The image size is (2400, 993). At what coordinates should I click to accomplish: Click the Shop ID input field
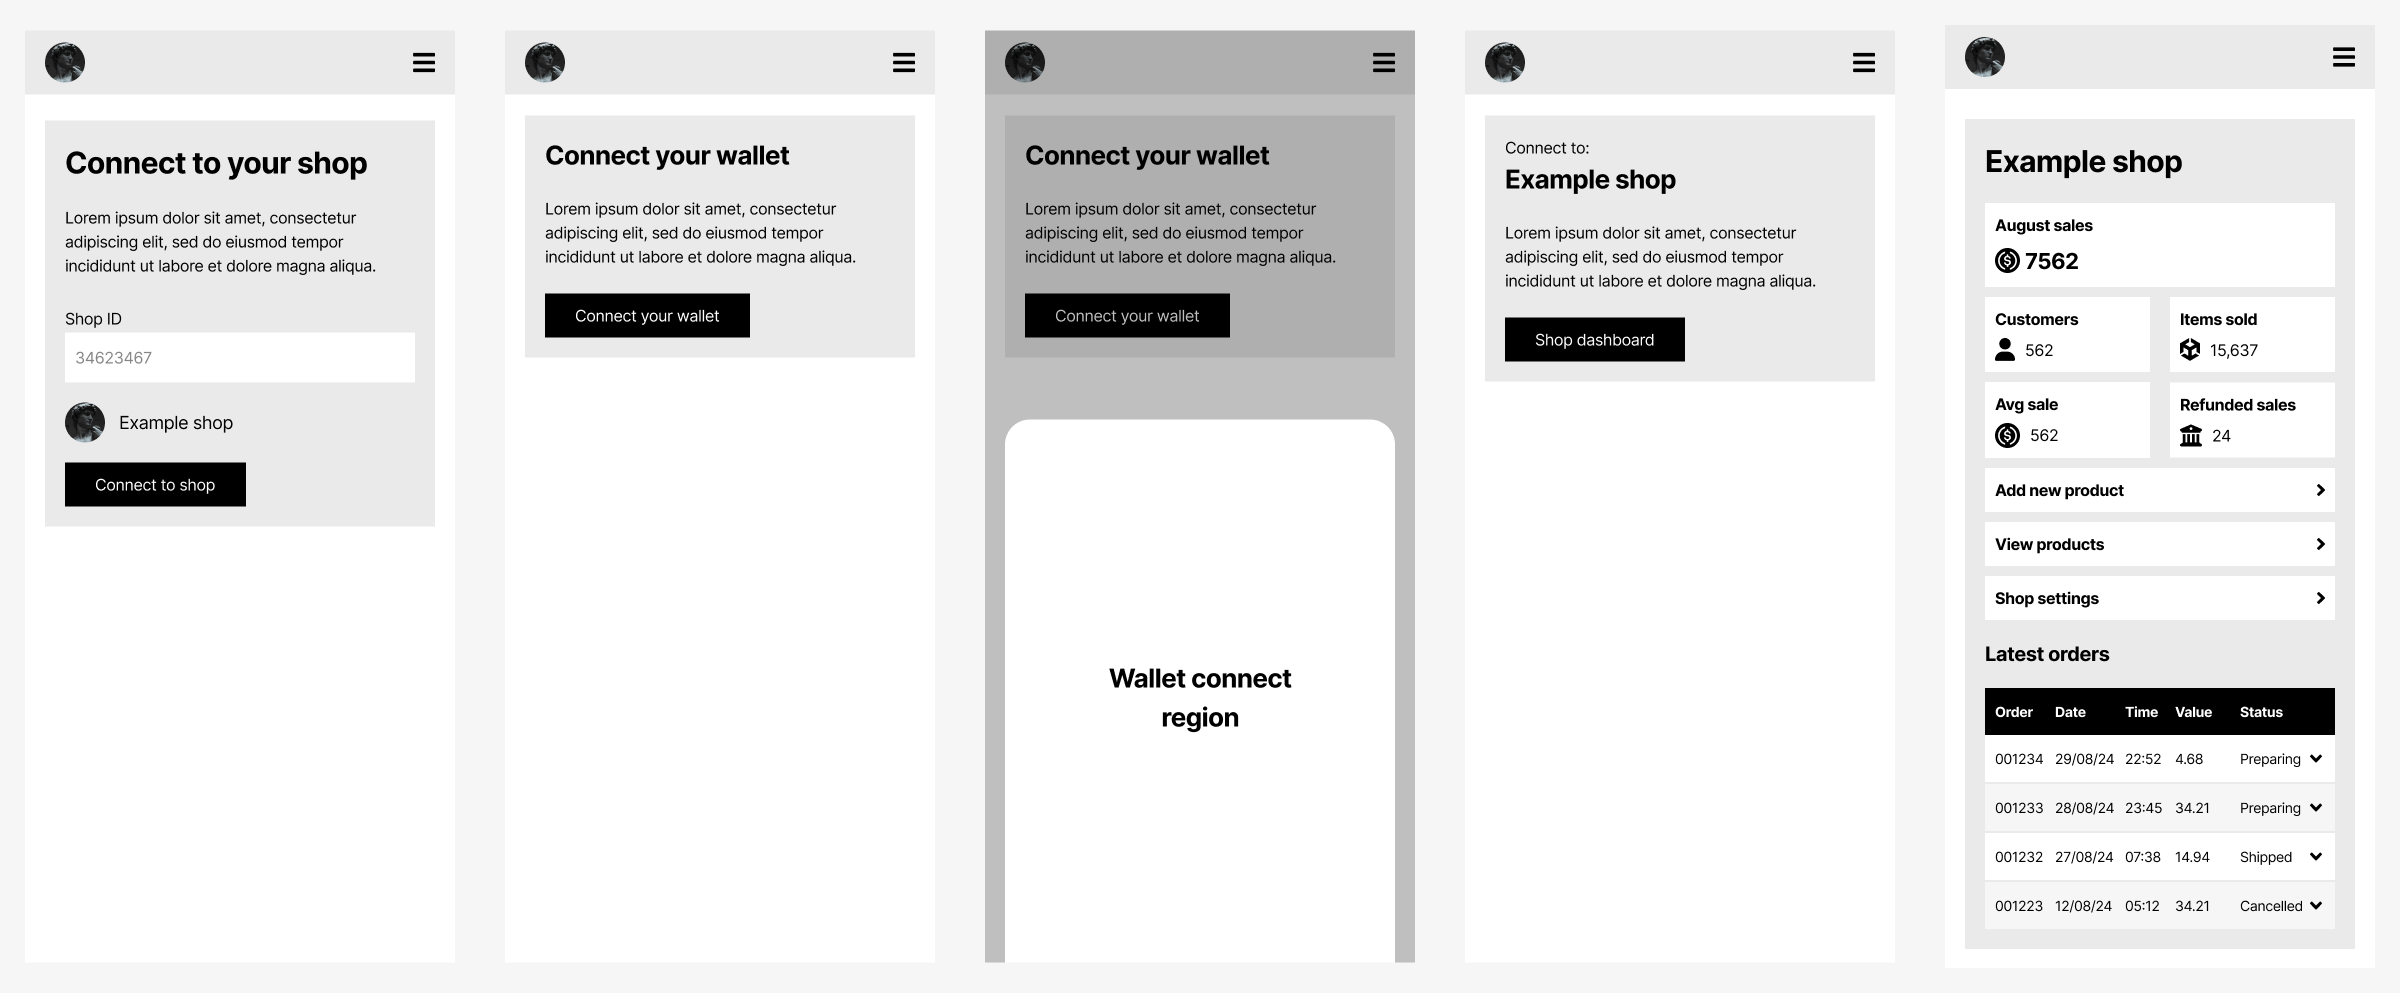tap(240, 357)
